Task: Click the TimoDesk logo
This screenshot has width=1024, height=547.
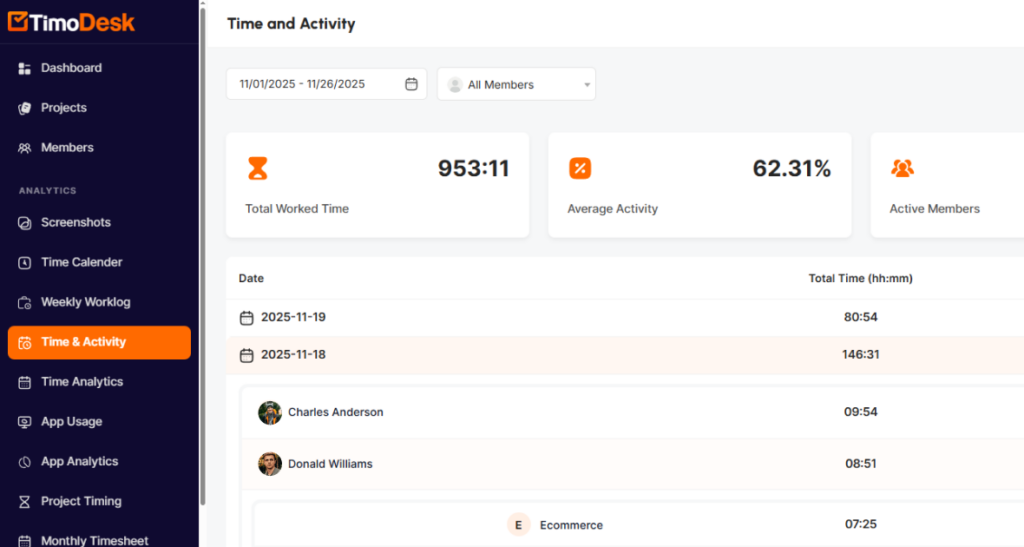Action: pyautogui.click(x=71, y=22)
